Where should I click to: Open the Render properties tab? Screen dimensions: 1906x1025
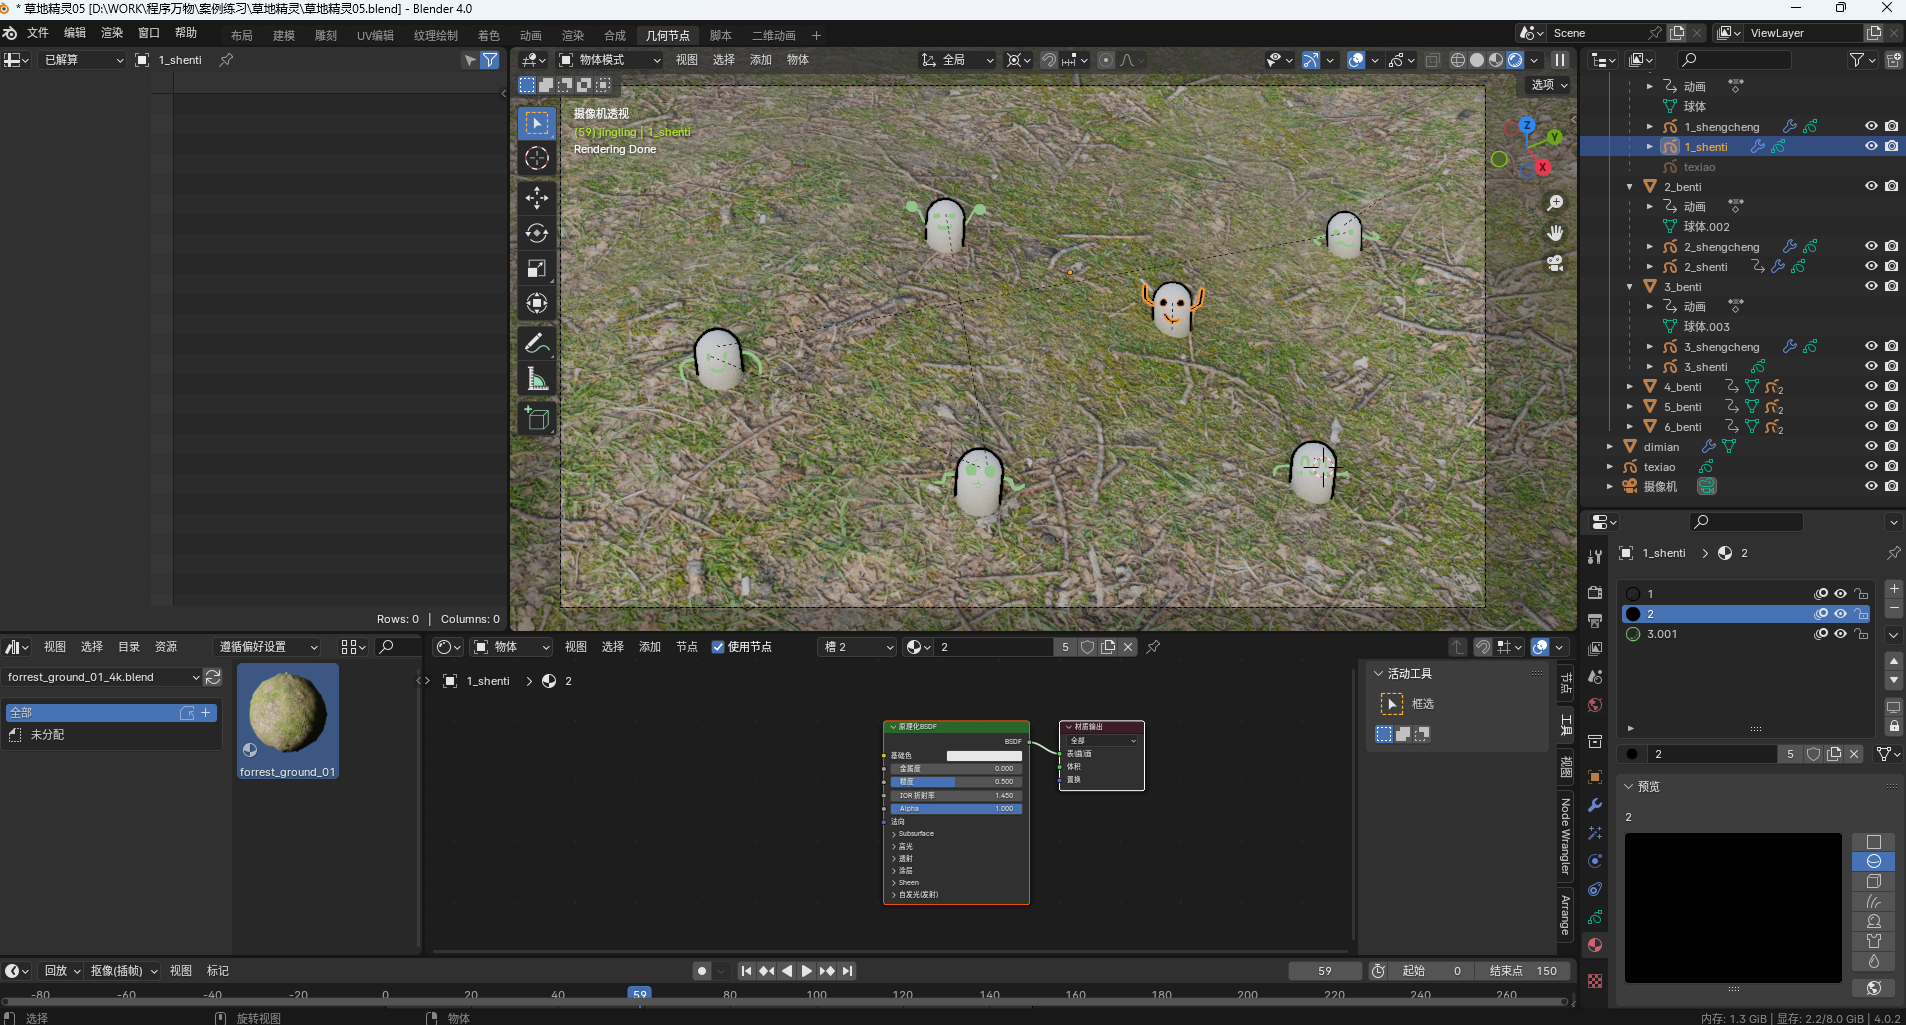[1595, 593]
